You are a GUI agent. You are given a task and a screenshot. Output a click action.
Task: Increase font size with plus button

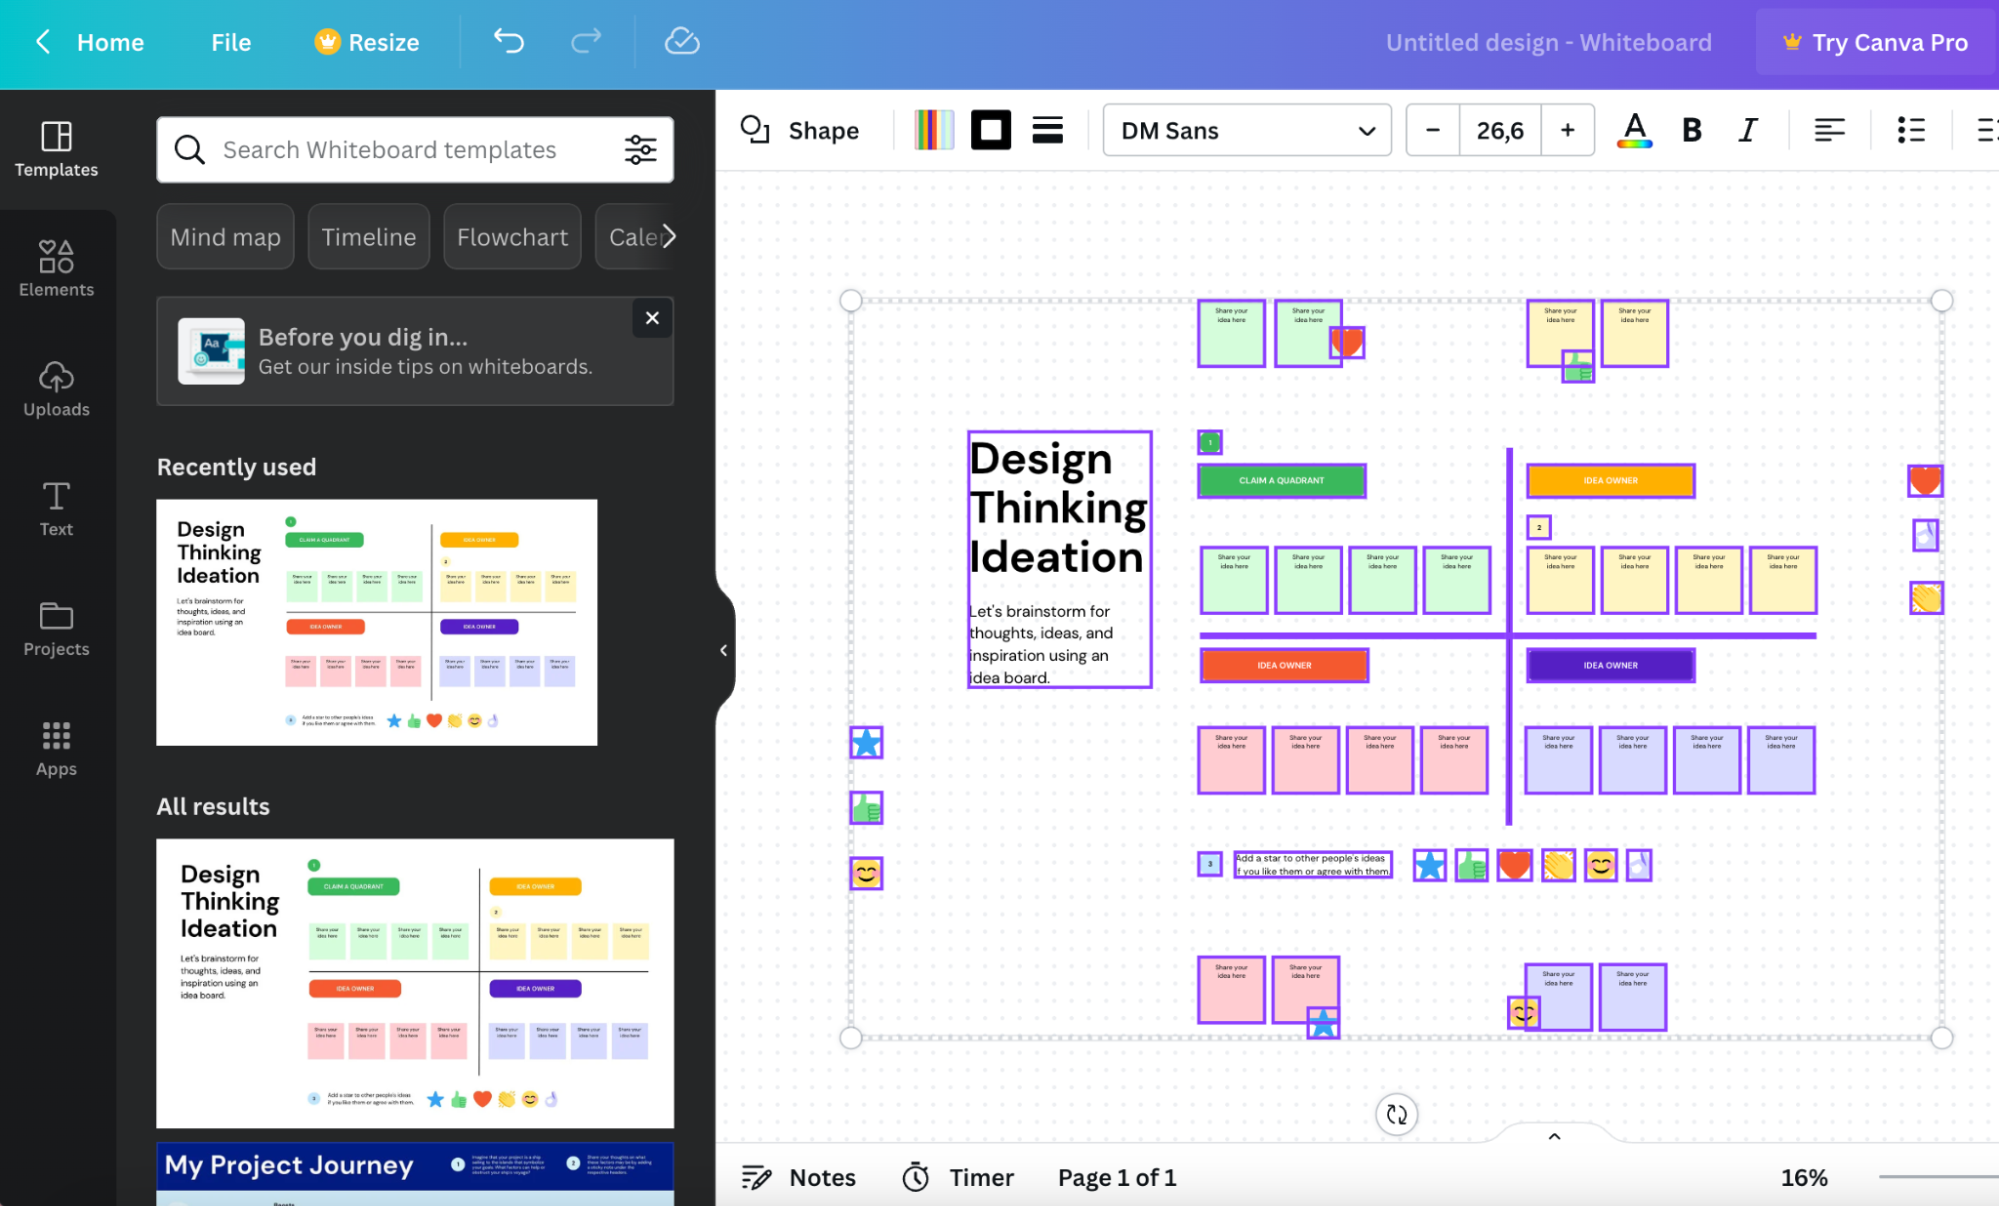point(1568,130)
